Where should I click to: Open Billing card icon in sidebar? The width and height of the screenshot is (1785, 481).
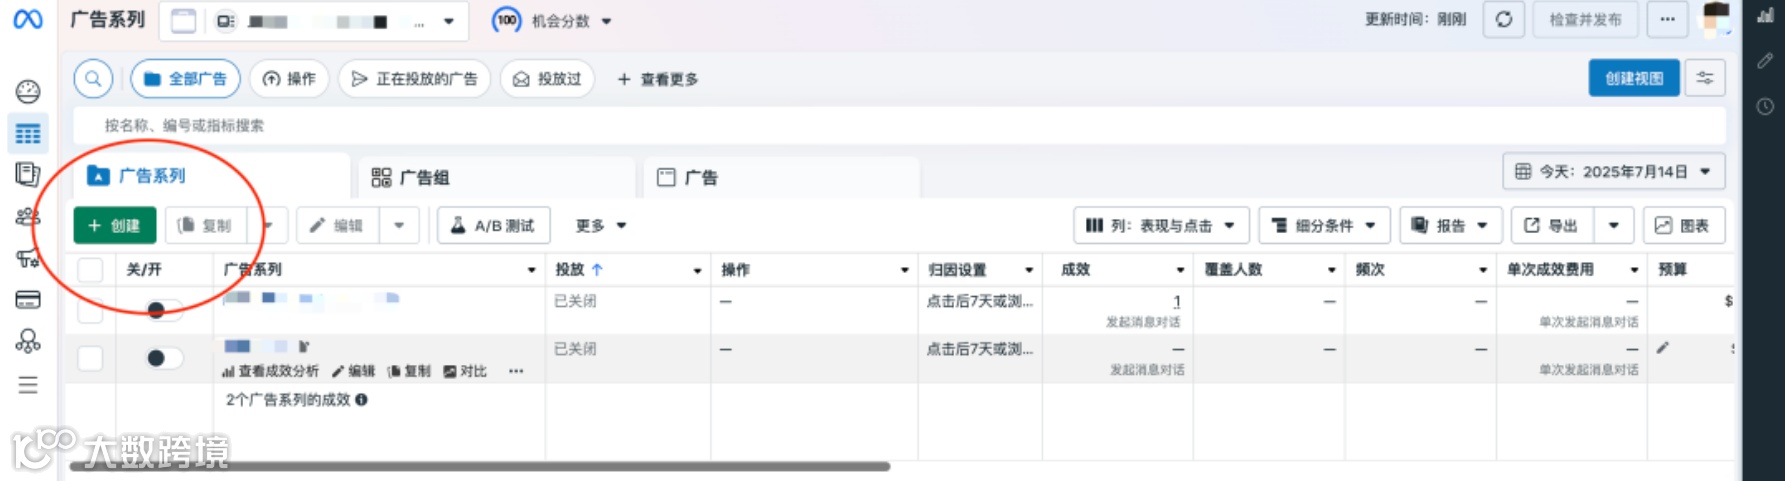[x=28, y=299]
